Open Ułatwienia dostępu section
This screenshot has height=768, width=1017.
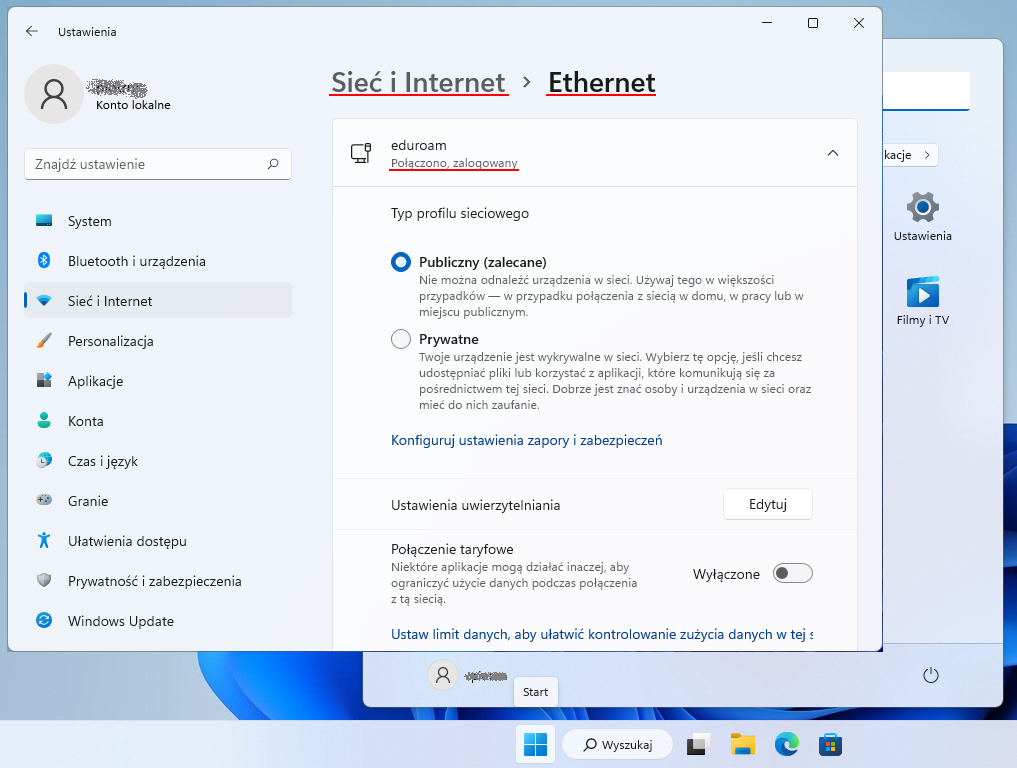127,541
